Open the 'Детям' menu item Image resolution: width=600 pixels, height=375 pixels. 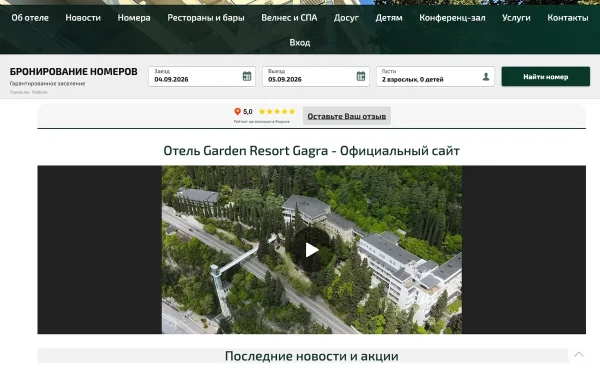point(389,18)
